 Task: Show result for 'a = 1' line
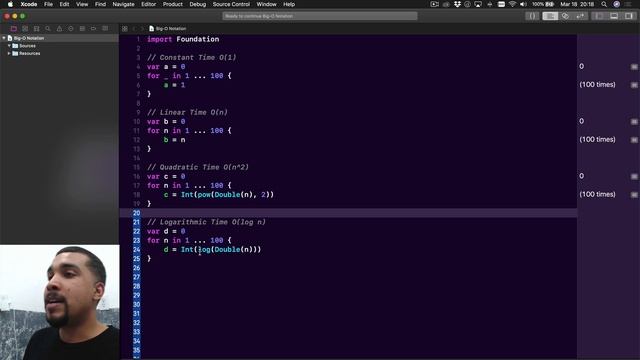(634, 85)
